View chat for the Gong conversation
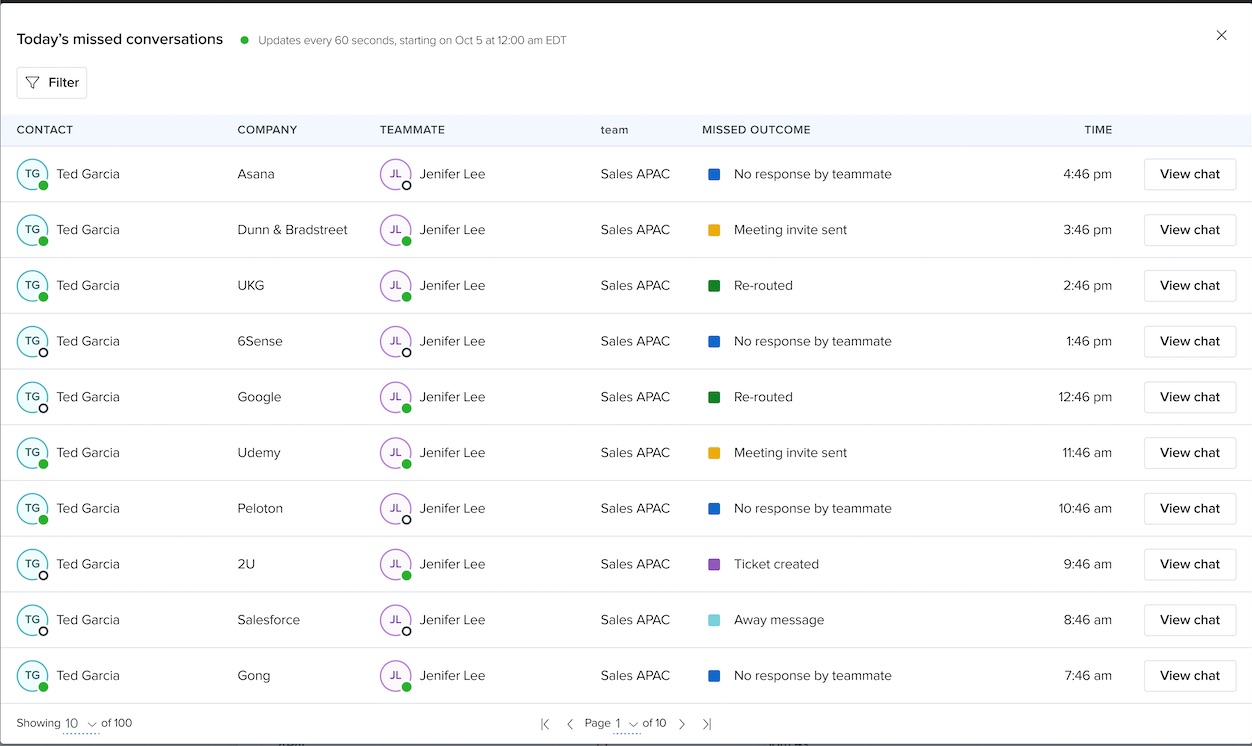This screenshot has height=746, width=1252. 1190,676
